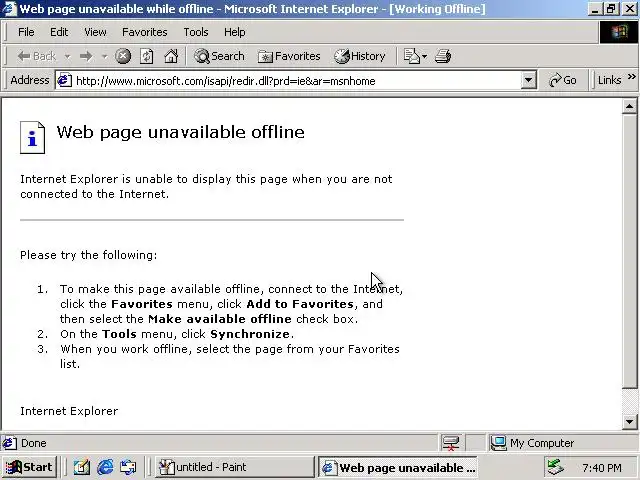
Task: Click the Refresh page icon
Action: point(147,56)
